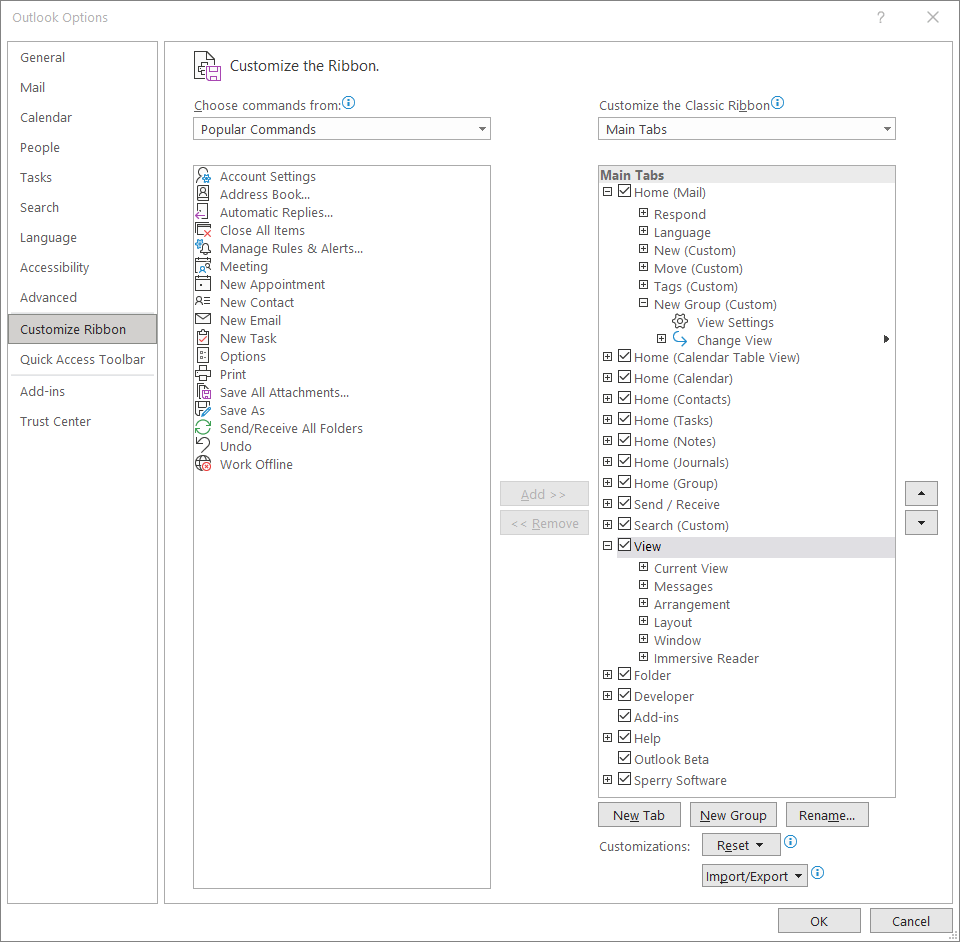960x942 pixels.
Task: Select the Immersive Reader group row
Action: click(706, 658)
